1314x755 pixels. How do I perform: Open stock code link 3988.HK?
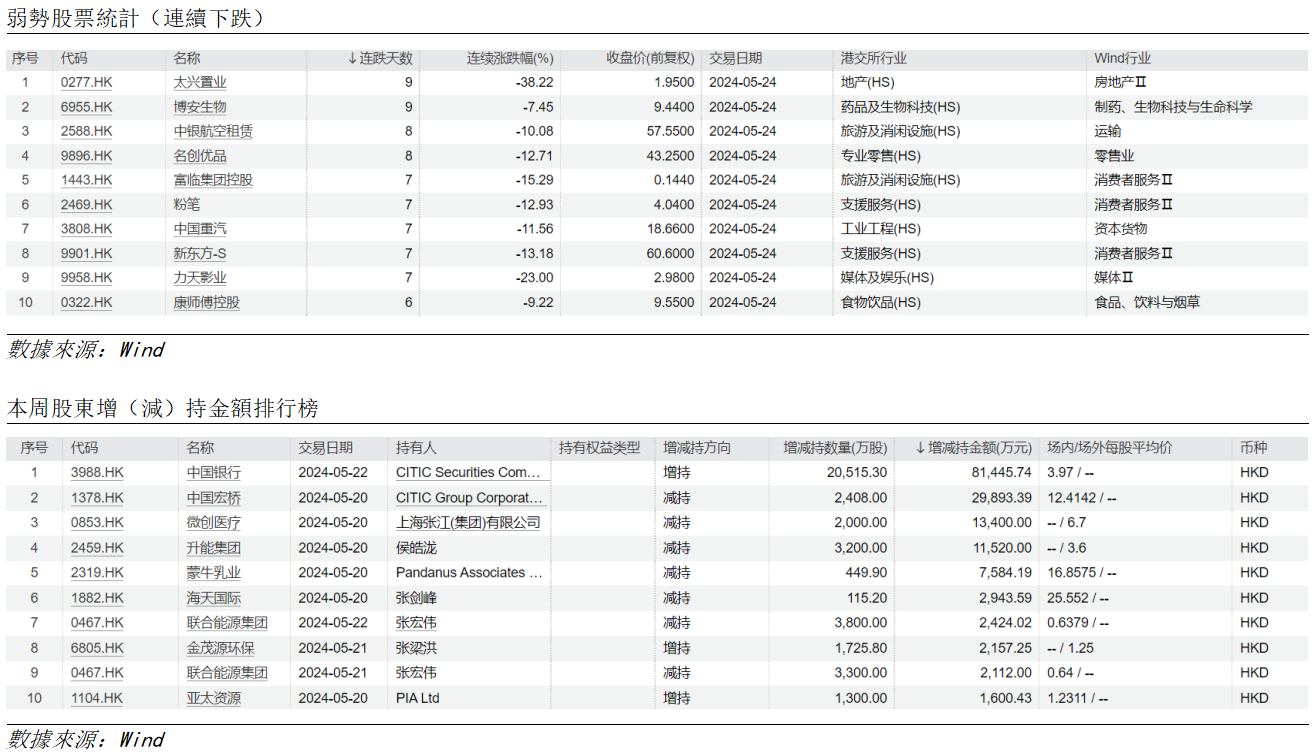click(97, 473)
